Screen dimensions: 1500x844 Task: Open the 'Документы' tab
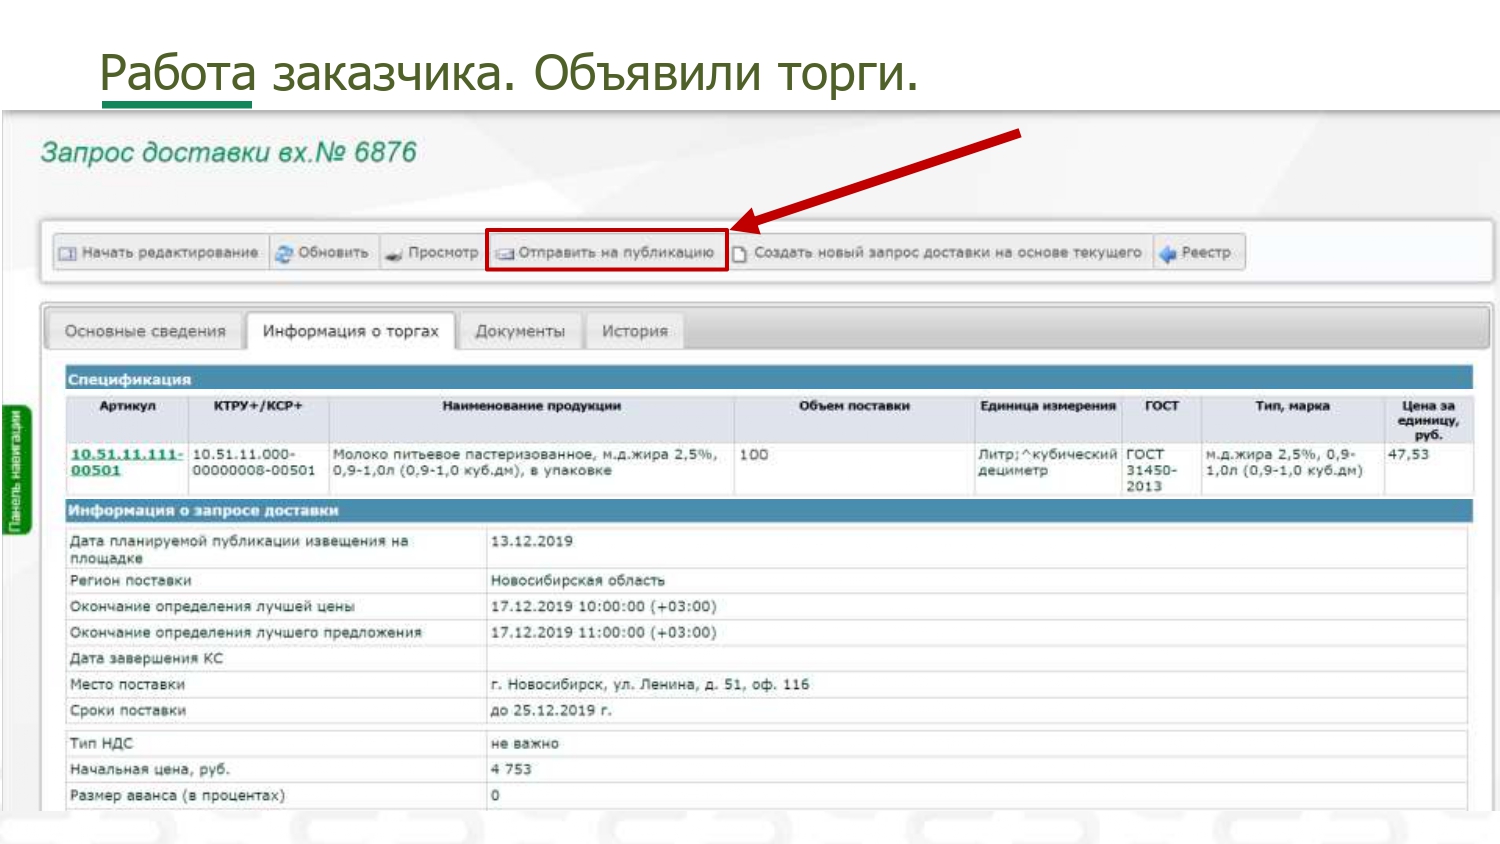tap(519, 331)
